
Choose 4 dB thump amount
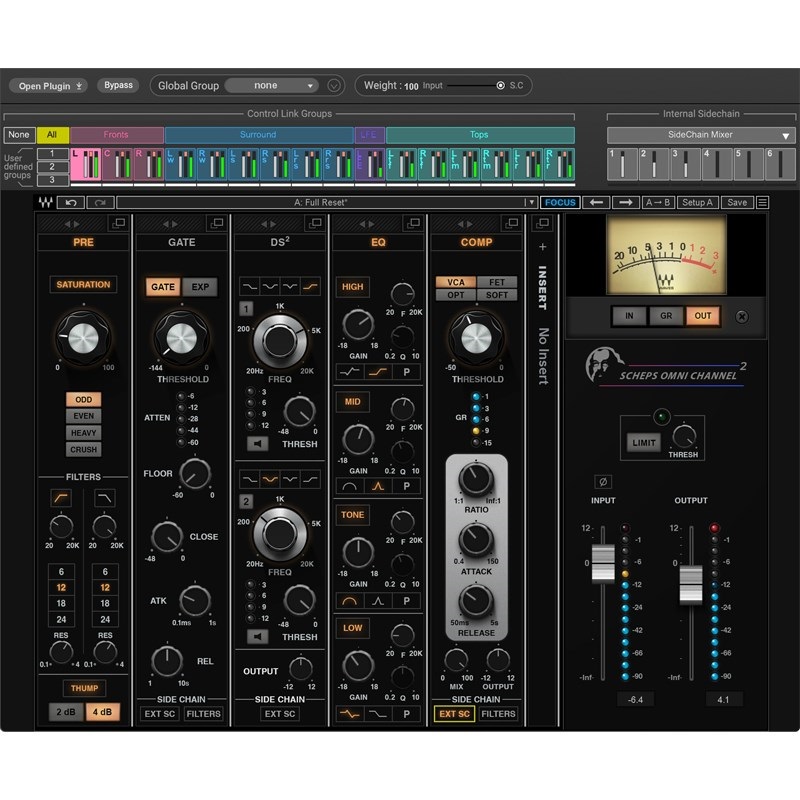pos(102,712)
